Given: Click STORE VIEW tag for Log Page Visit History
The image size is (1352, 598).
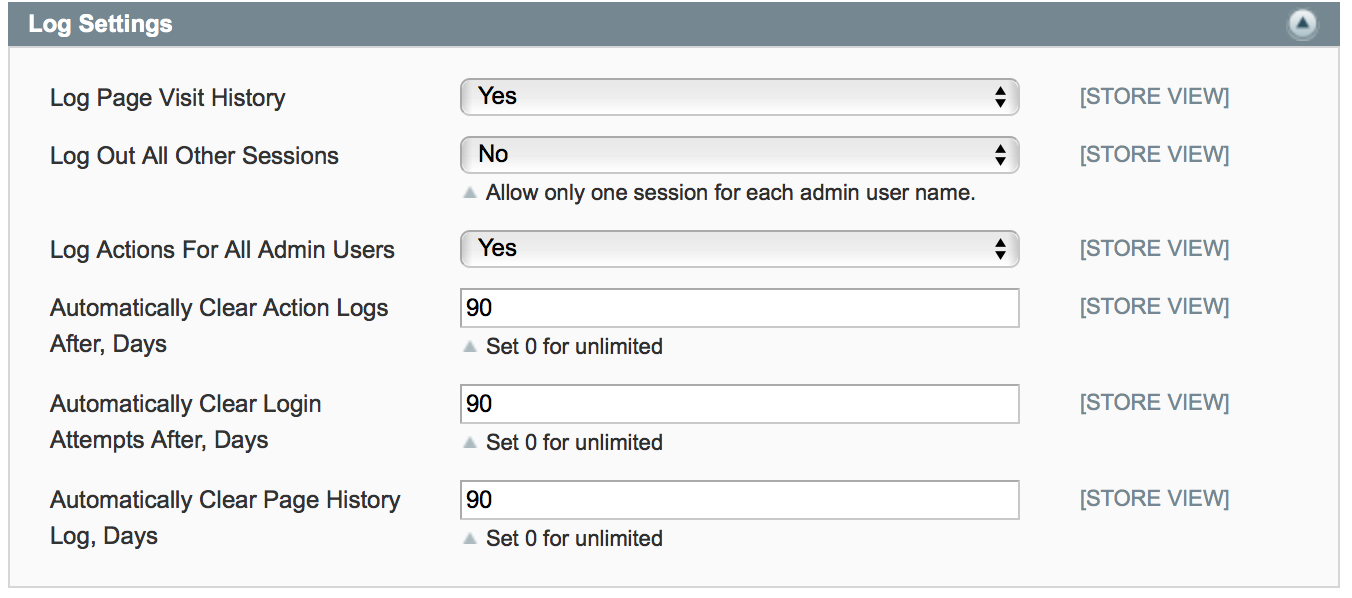Looking at the screenshot, I should coord(1154,97).
